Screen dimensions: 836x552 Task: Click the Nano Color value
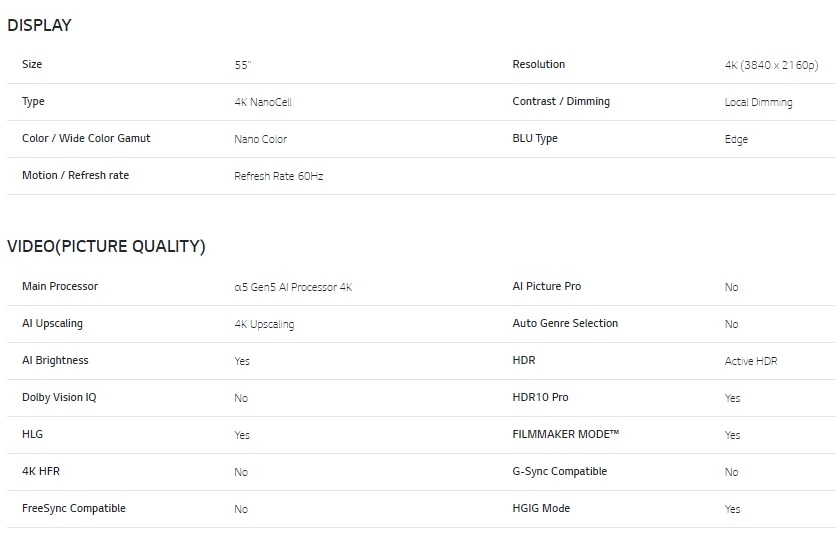click(260, 139)
